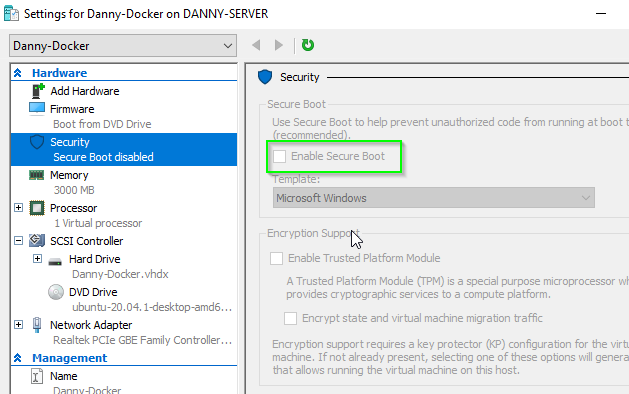Click the '3000 MB' memory value
This screenshot has height=394, width=629.
coord(74,190)
